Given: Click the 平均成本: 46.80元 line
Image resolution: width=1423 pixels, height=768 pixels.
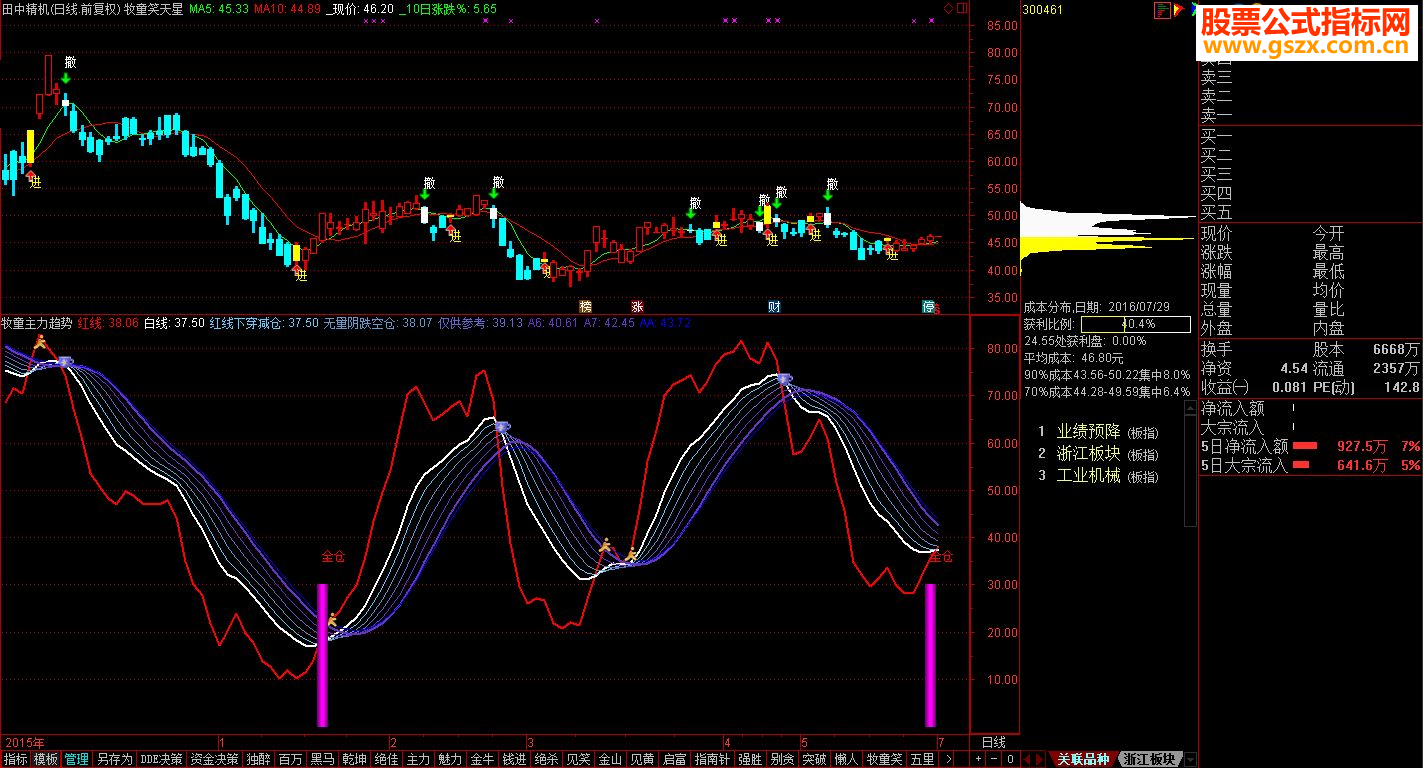Looking at the screenshot, I should pyautogui.click(x=1074, y=358).
